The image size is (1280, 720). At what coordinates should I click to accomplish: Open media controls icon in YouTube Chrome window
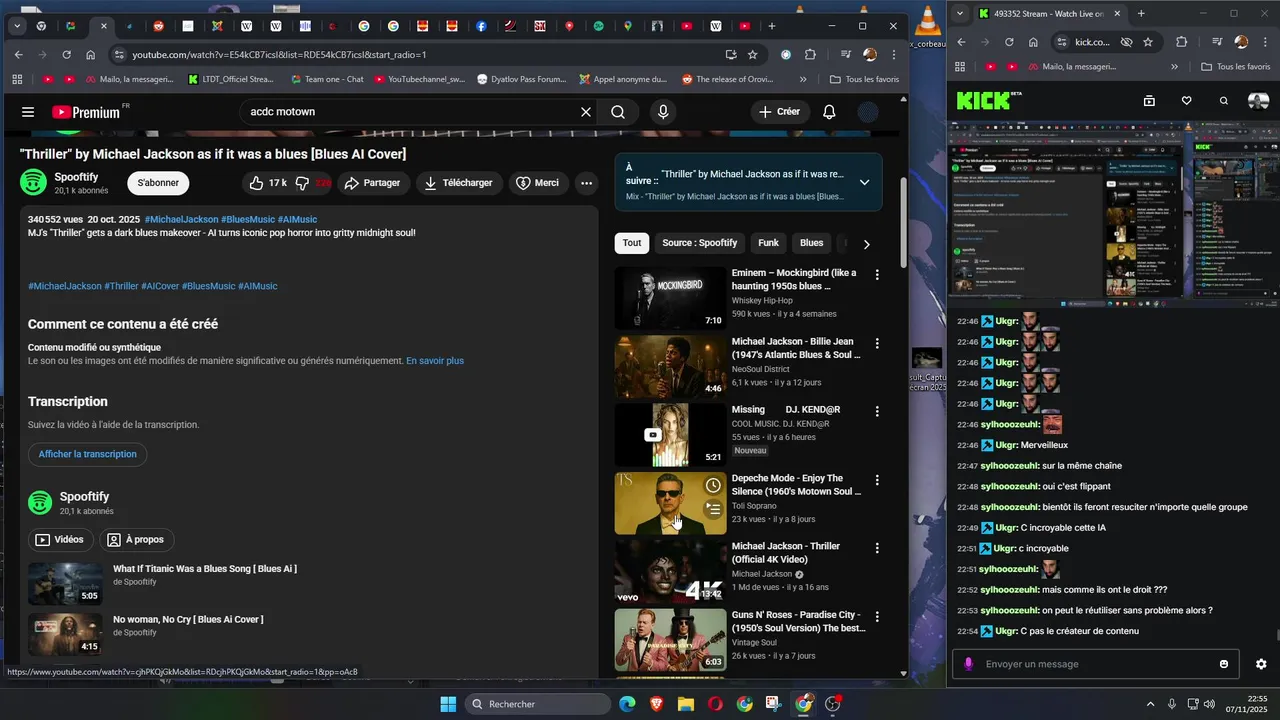click(x=846, y=54)
